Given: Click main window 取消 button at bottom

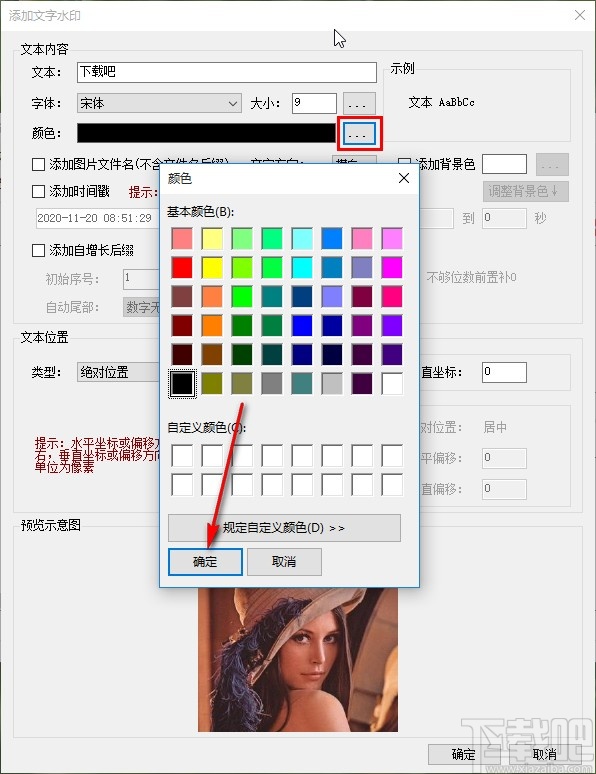Looking at the screenshot, I should (x=545, y=754).
